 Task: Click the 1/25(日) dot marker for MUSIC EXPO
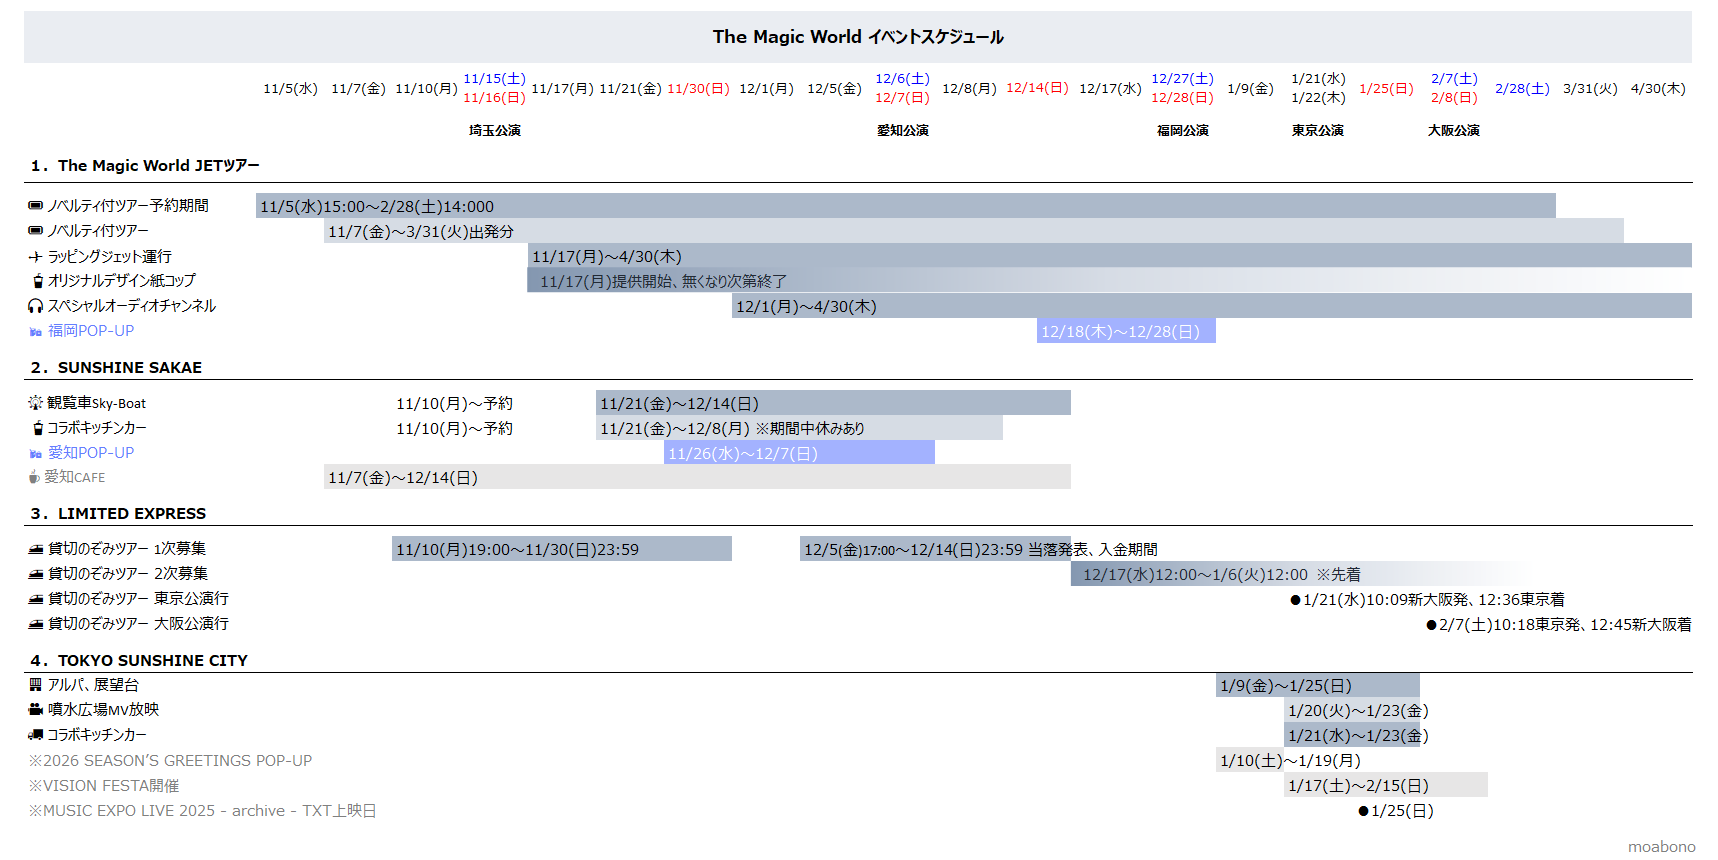coord(1363,811)
